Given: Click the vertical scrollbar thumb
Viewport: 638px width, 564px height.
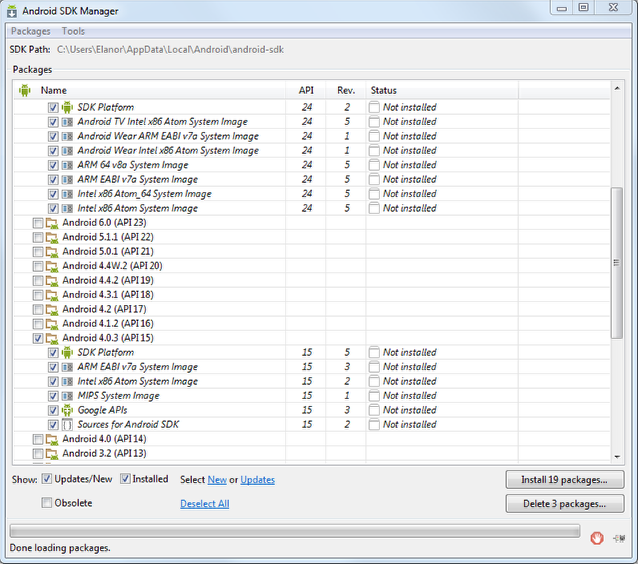Looking at the screenshot, I should click(x=617, y=263).
